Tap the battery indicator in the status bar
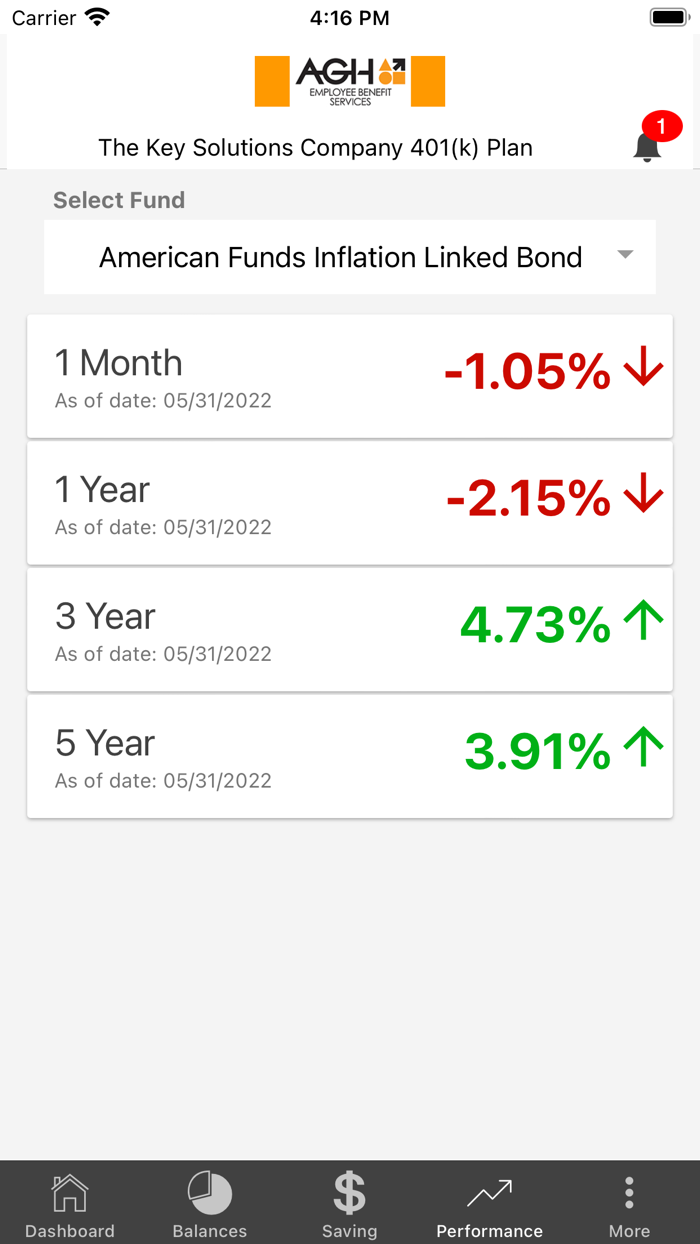 [x=668, y=16]
